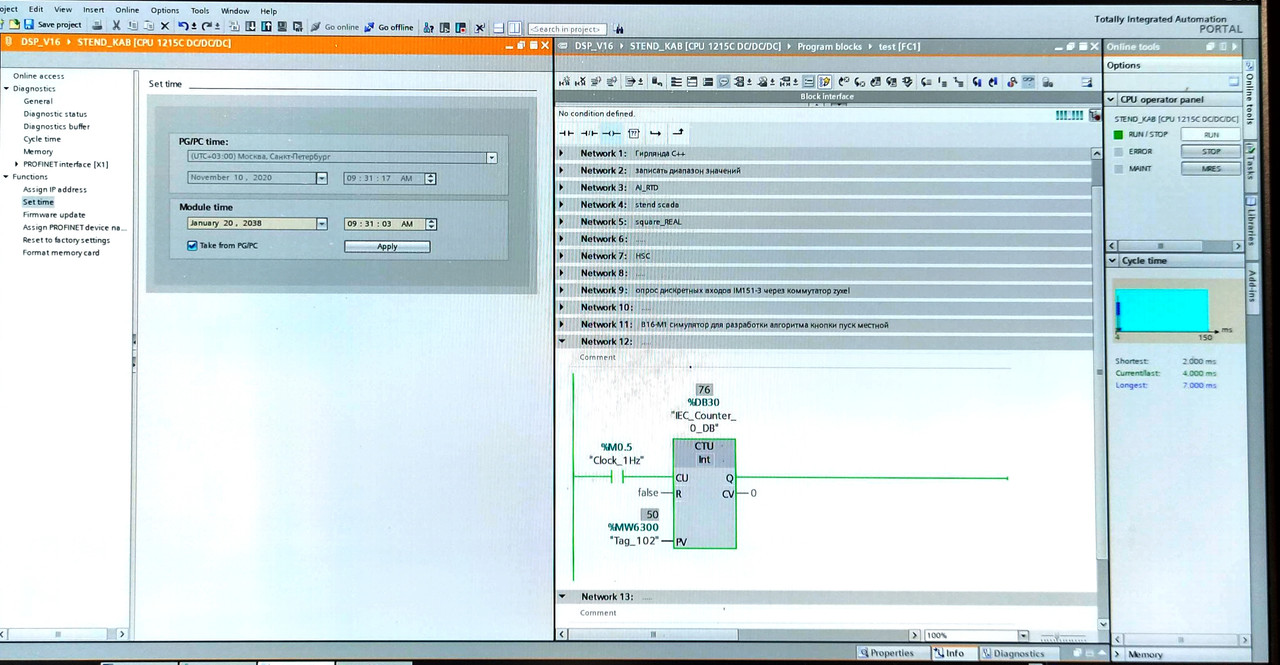This screenshot has height=665, width=1280.
Task: Open the PG/PC date dropdown
Action: 322,178
